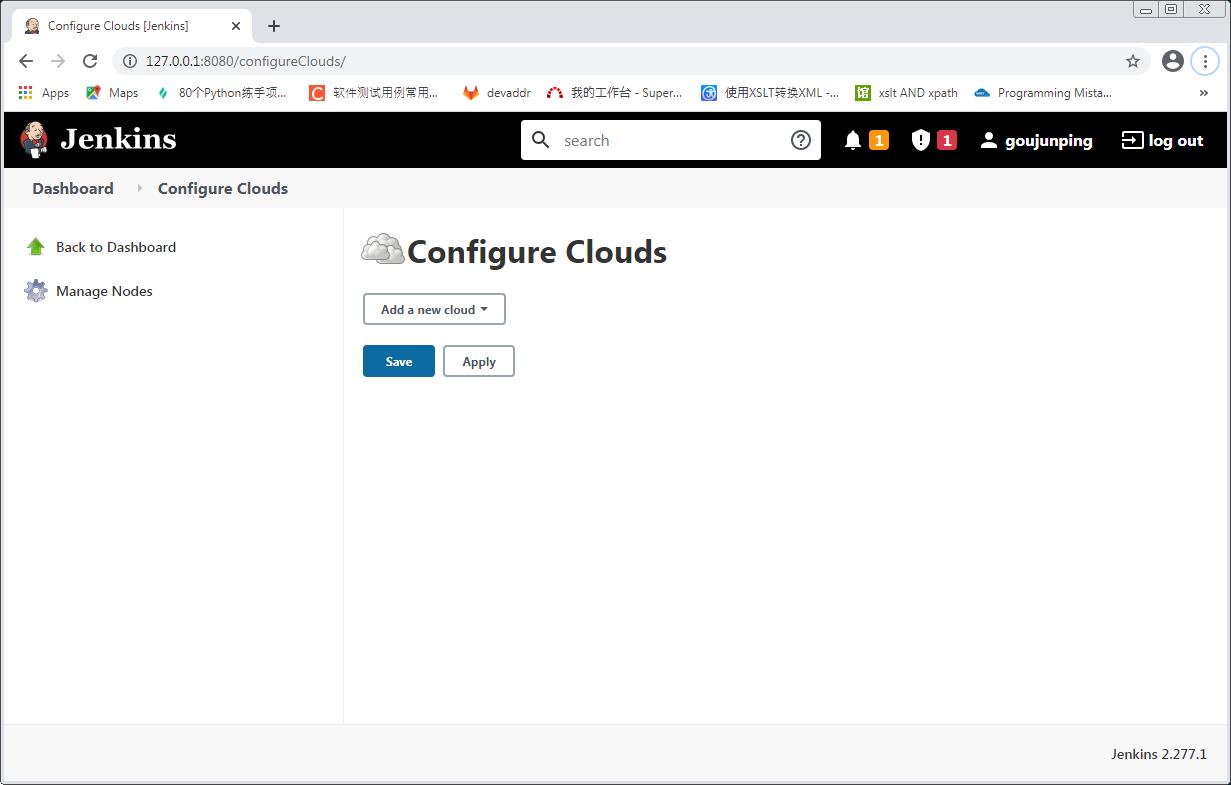The width and height of the screenshot is (1231, 785).
Task: Open Manage Nodes sidebar link
Action: [104, 291]
